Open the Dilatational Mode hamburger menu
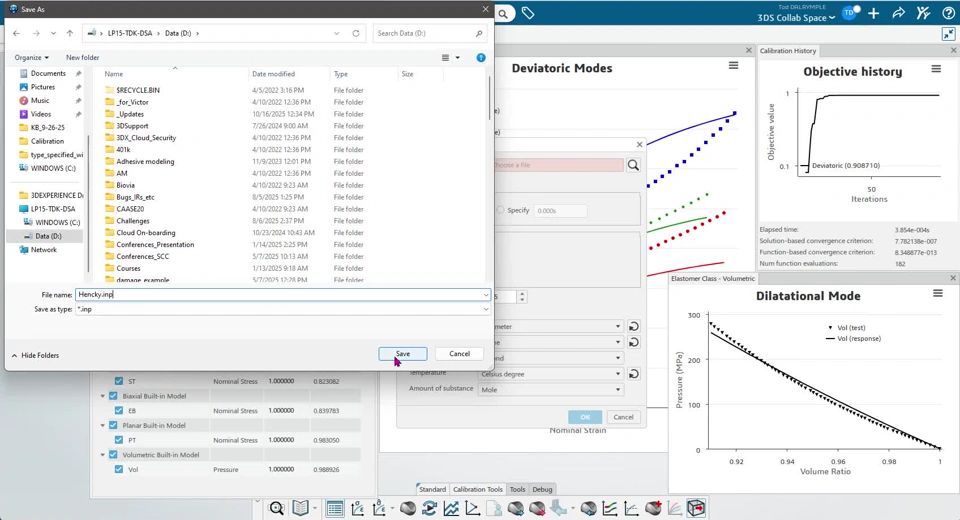 937,293
